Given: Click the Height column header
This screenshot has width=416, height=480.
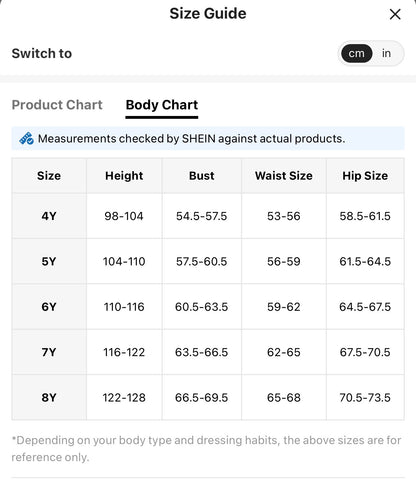Looking at the screenshot, I should click(x=124, y=176).
